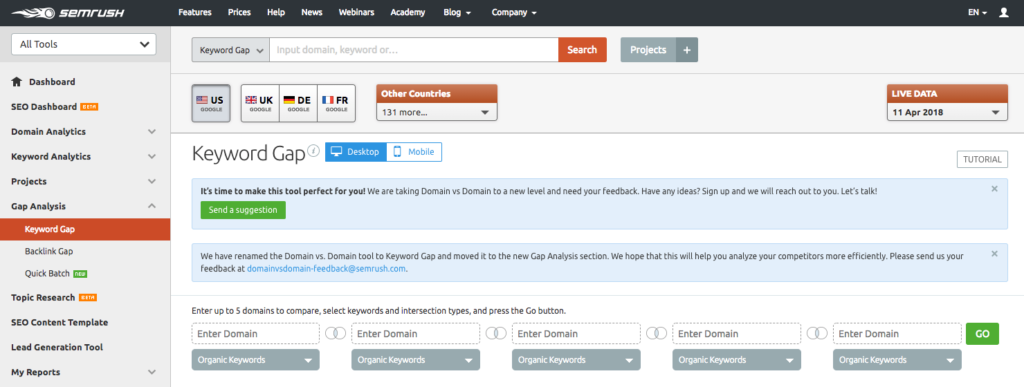Open domainvsdomain-feedback email link

coord(327,268)
